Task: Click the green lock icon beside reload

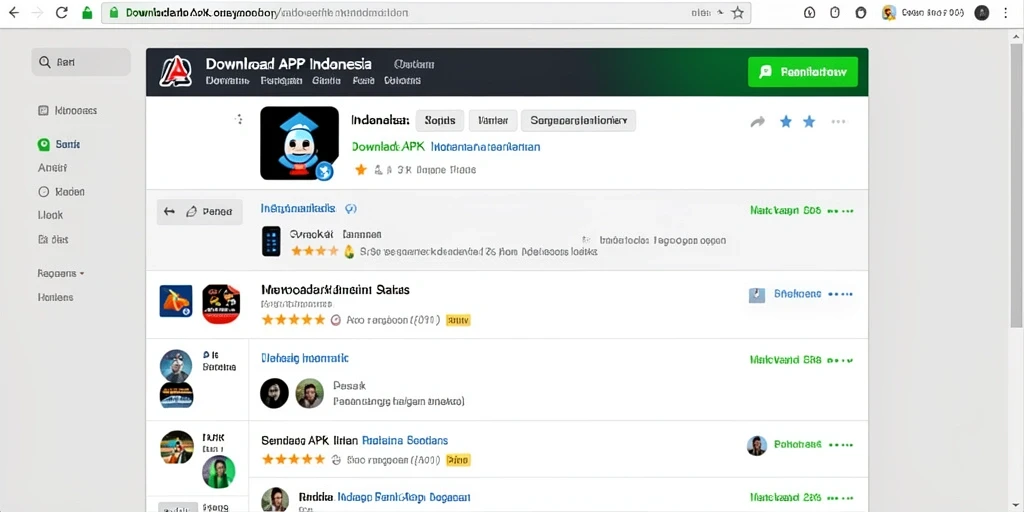Action: 86,12
